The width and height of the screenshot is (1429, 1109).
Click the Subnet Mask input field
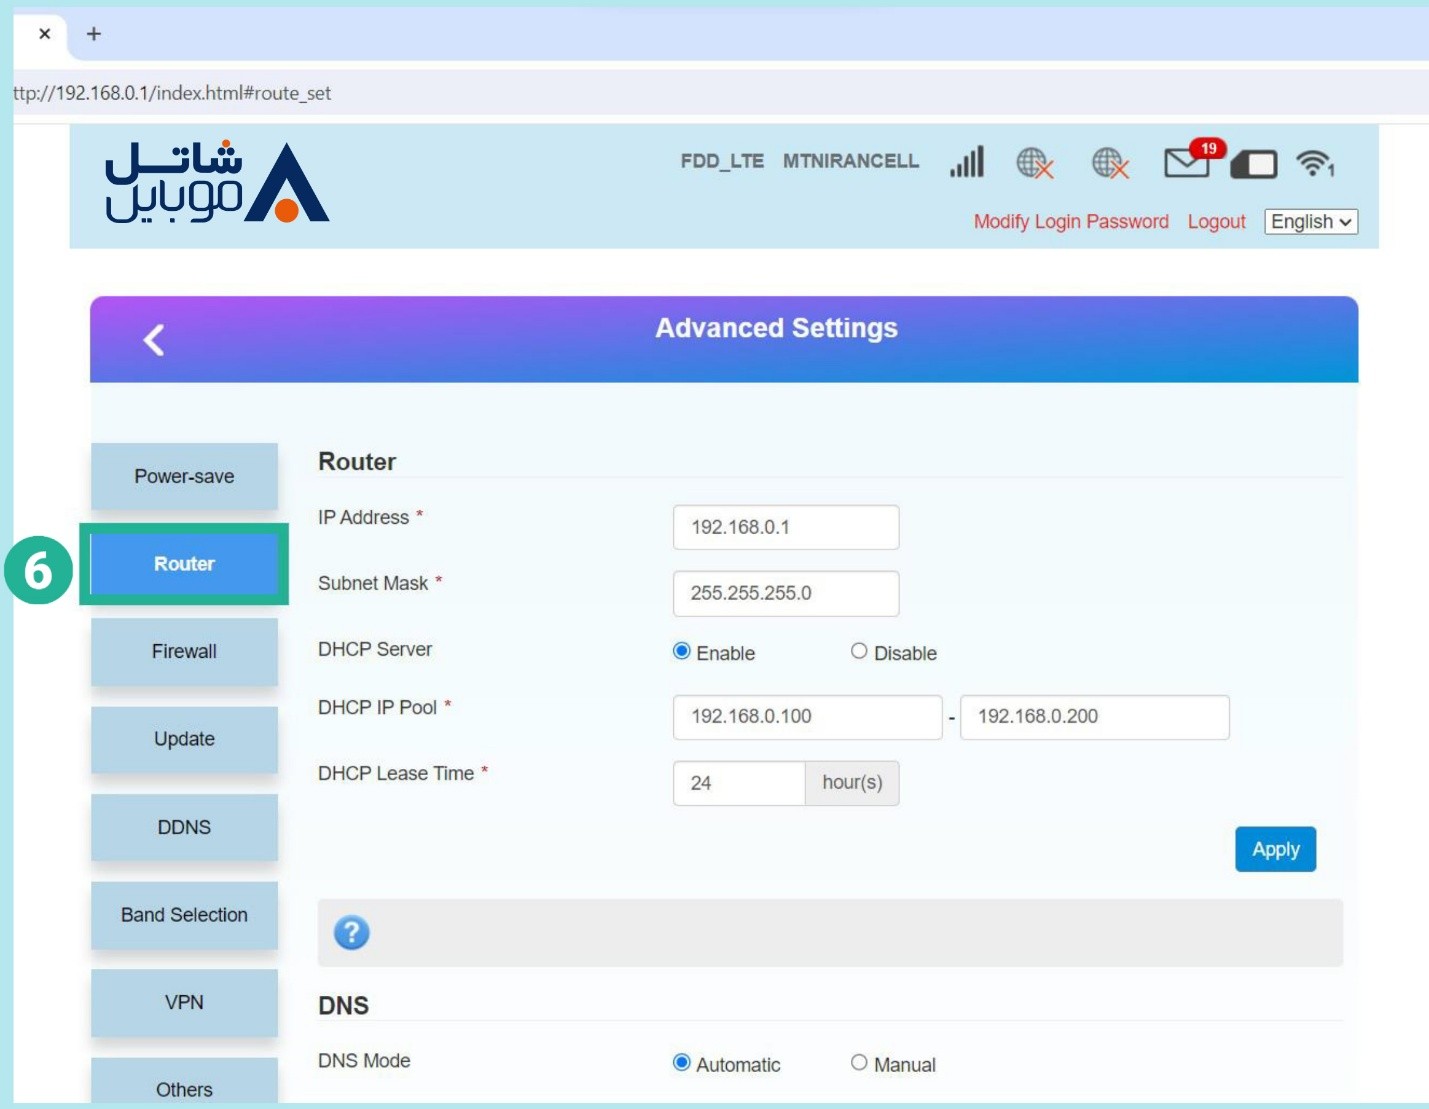[x=786, y=593]
